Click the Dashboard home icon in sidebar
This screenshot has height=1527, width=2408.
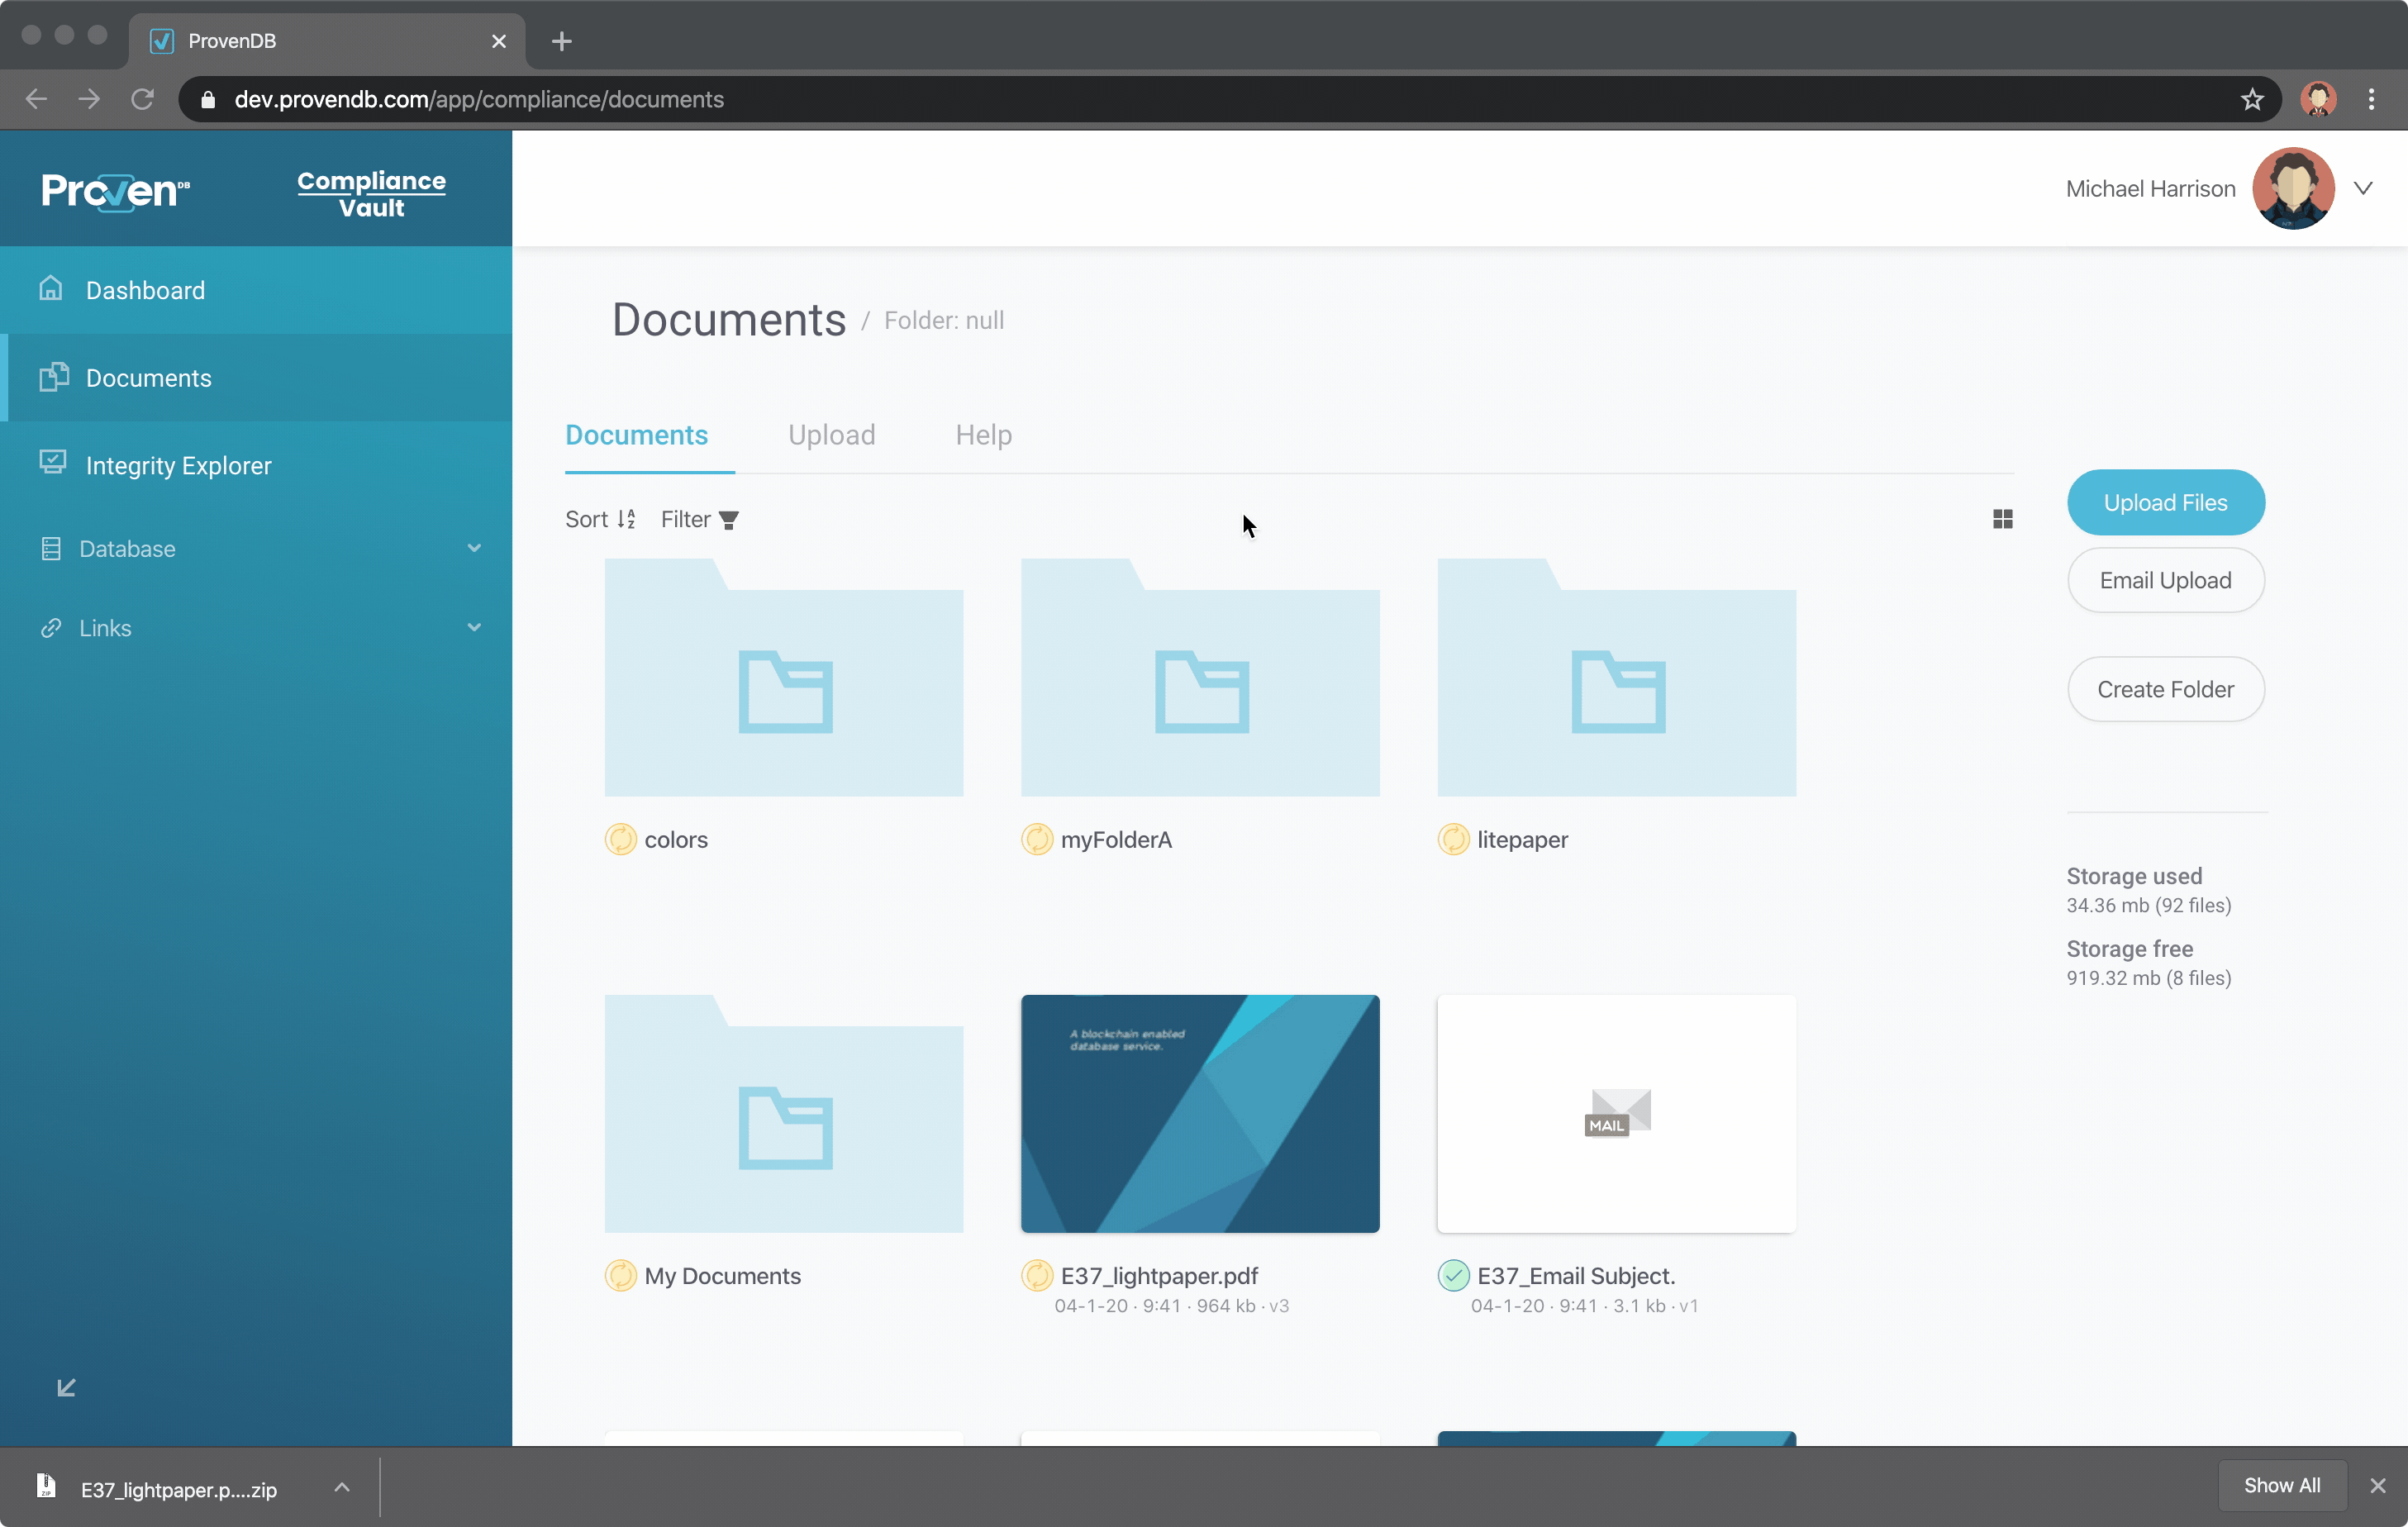click(x=51, y=290)
